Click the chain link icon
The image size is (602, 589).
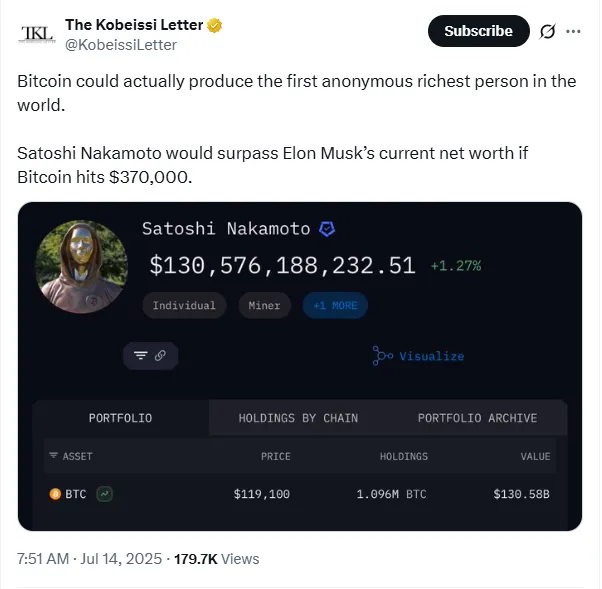[160, 355]
